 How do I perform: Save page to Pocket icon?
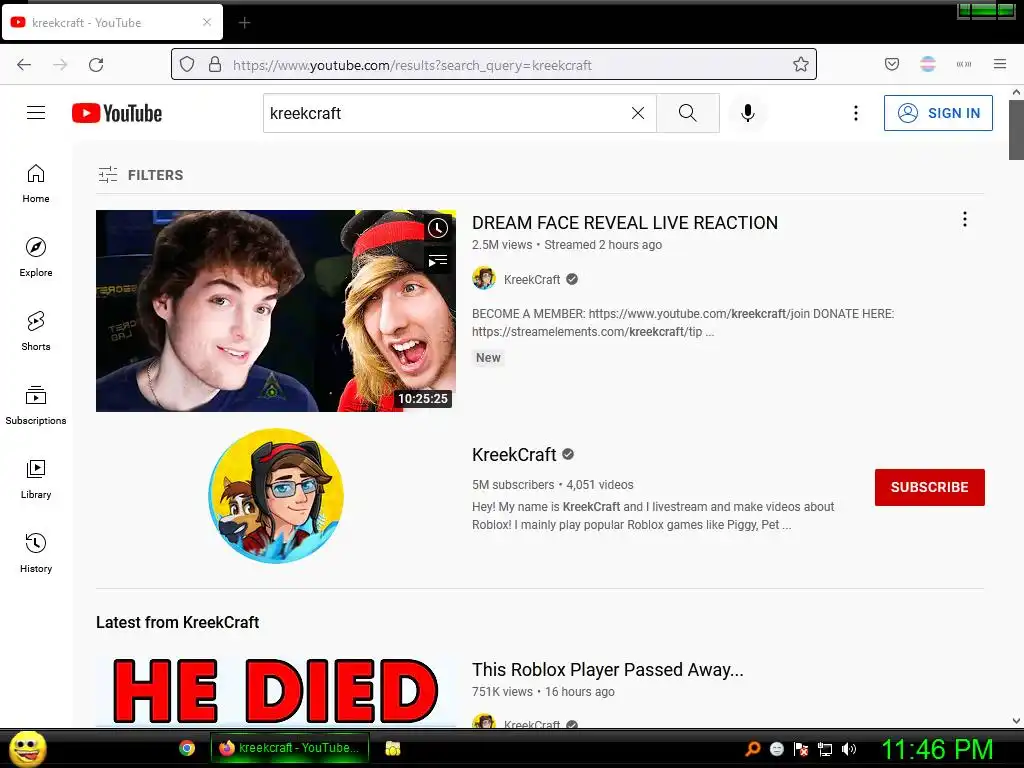pyautogui.click(x=892, y=64)
